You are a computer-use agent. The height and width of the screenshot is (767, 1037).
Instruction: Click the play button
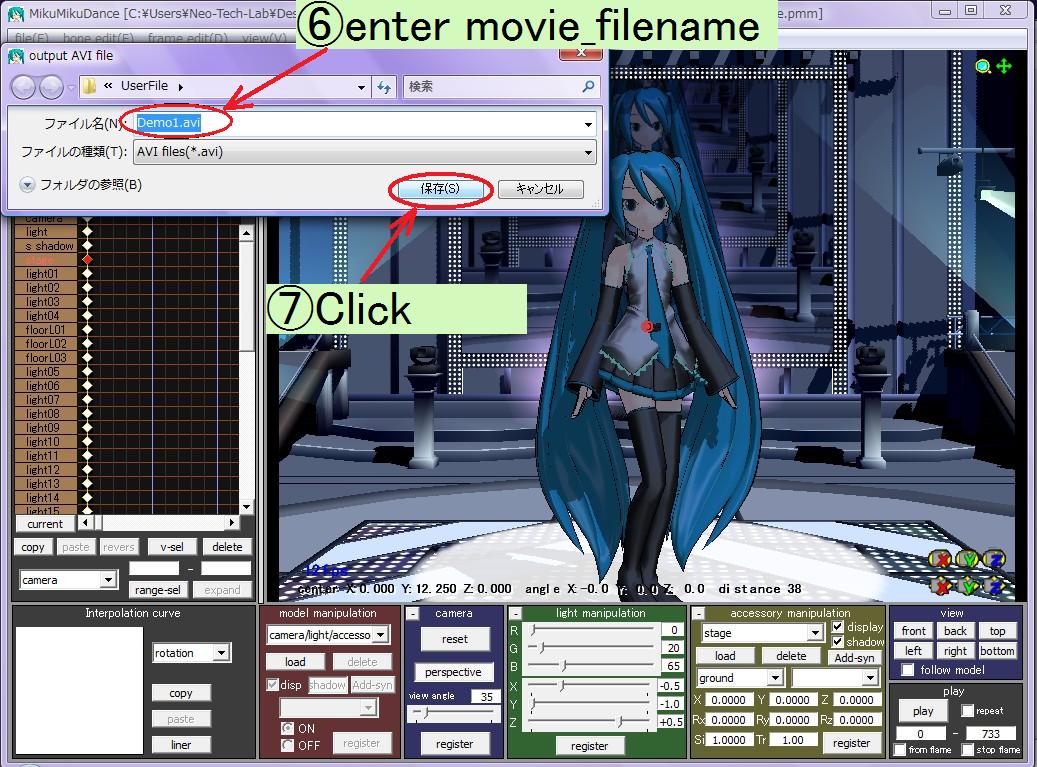point(923,711)
